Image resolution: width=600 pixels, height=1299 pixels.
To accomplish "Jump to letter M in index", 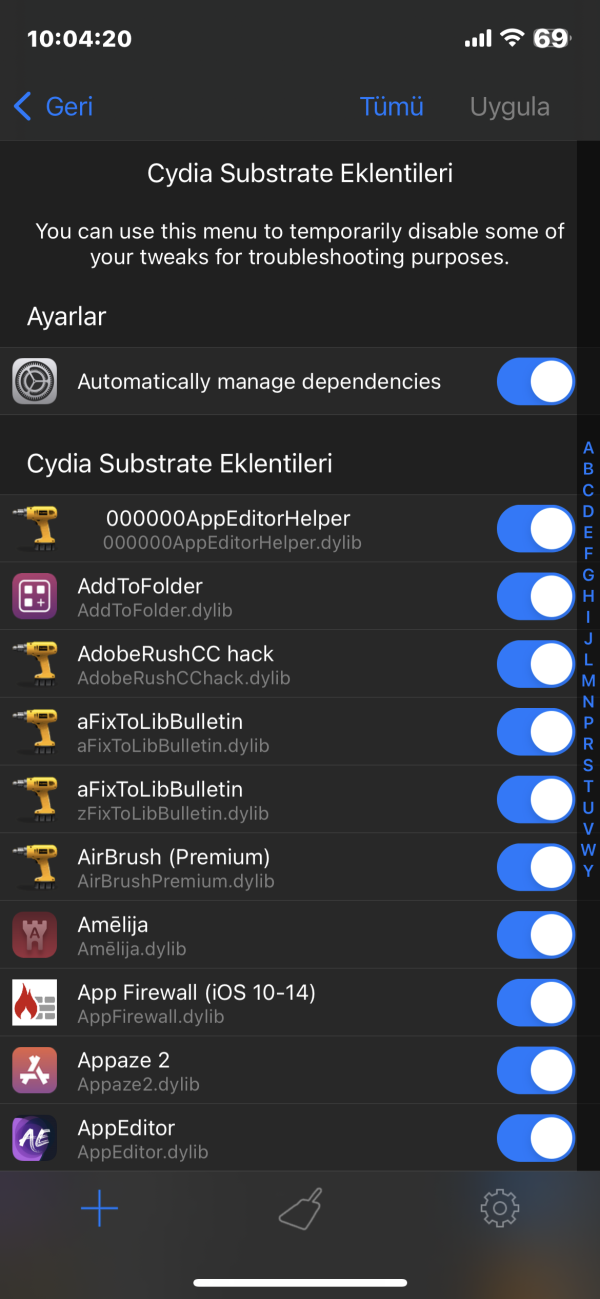I will coord(588,681).
